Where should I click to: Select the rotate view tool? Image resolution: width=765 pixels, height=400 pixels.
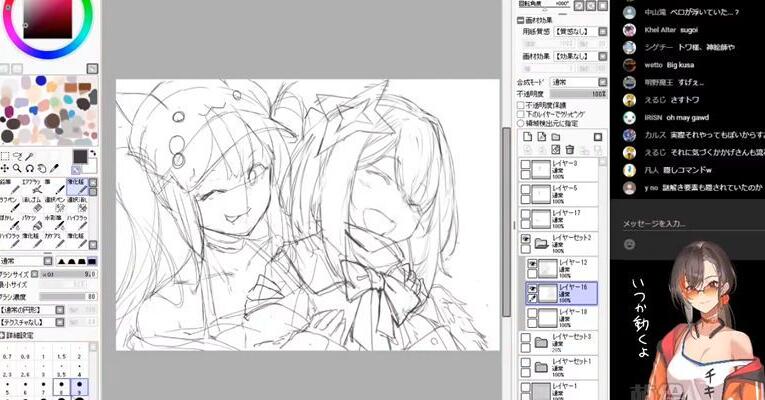coord(30,168)
